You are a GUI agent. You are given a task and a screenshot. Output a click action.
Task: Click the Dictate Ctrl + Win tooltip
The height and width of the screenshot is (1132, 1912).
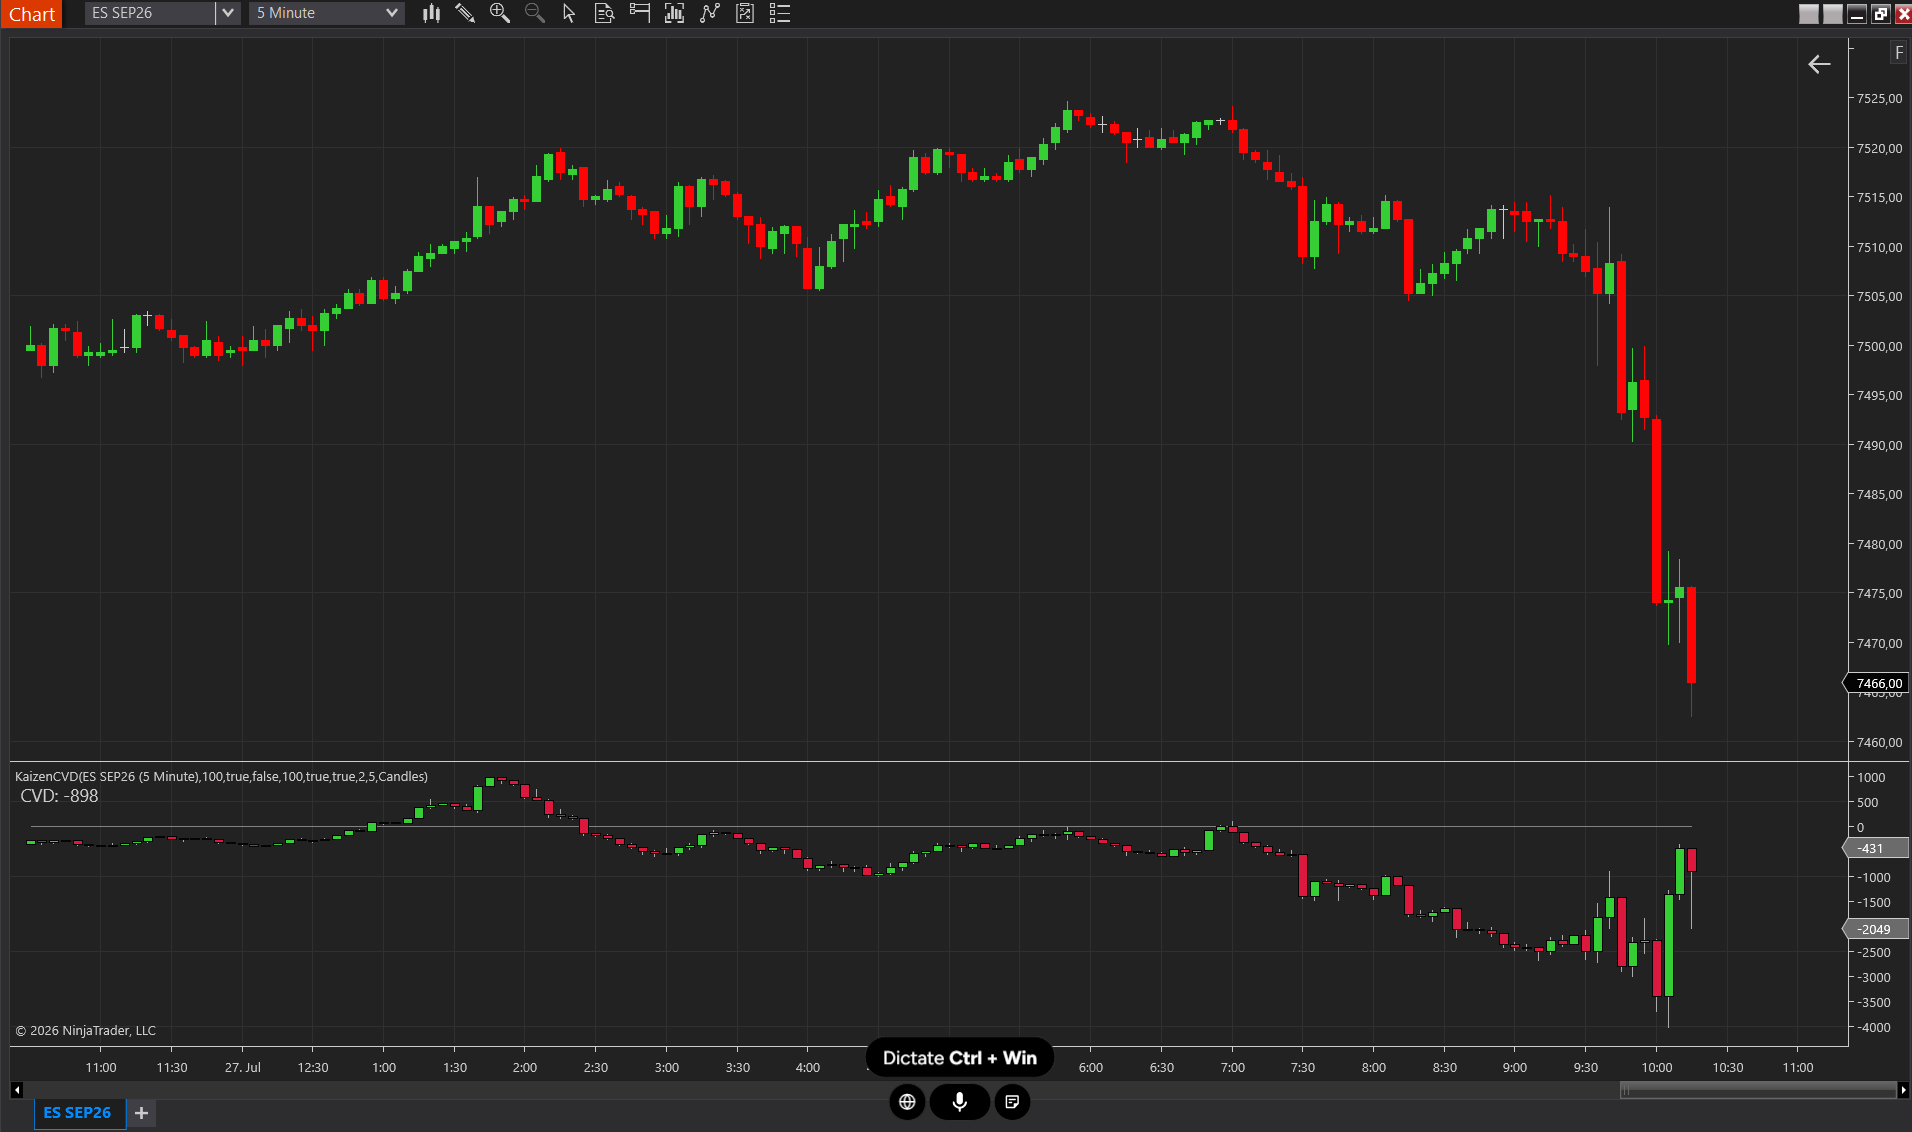(960, 1058)
